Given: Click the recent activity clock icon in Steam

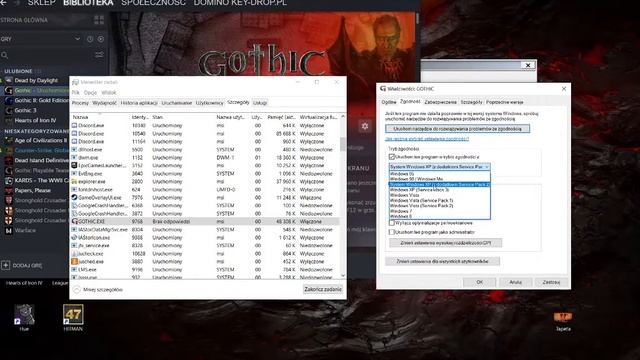Looking at the screenshot, I should click(90, 39).
